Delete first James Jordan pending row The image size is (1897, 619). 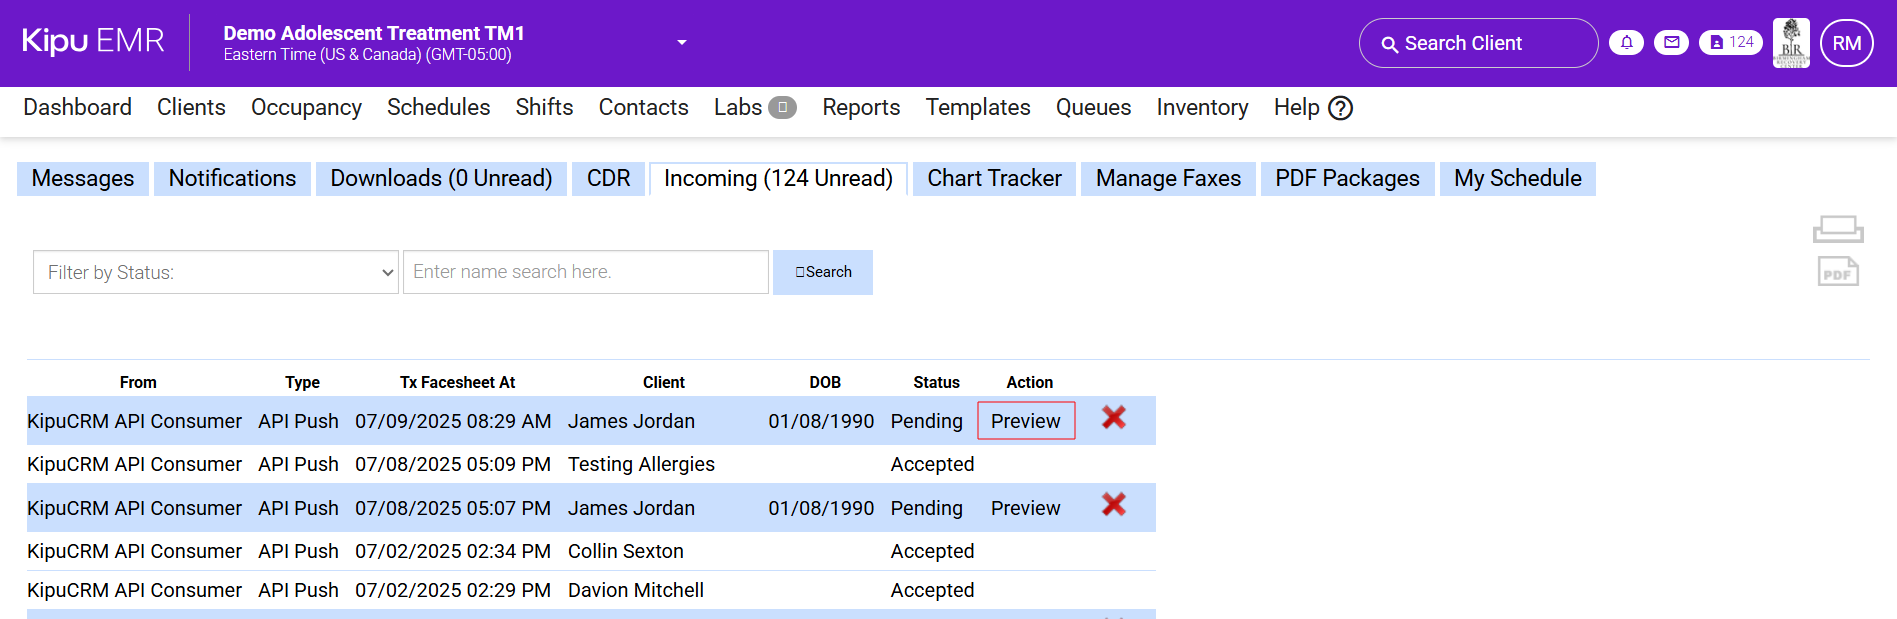1113,418
